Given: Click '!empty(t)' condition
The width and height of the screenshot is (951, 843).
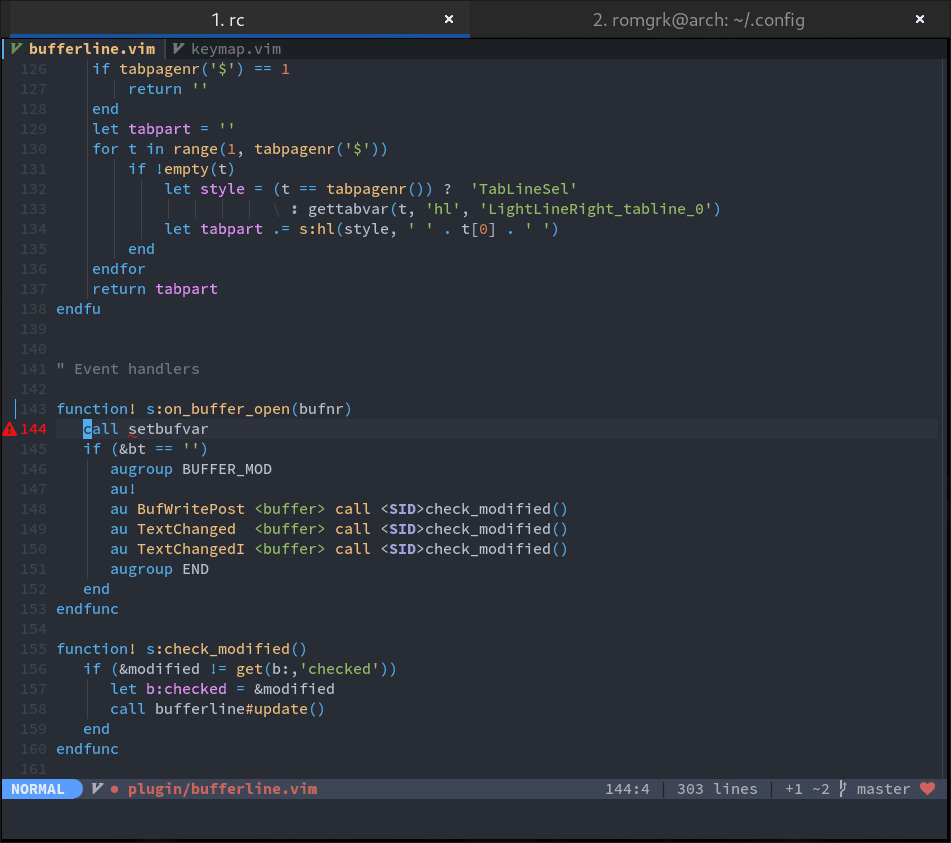Looking at the screenshot, I should (195, 169).
